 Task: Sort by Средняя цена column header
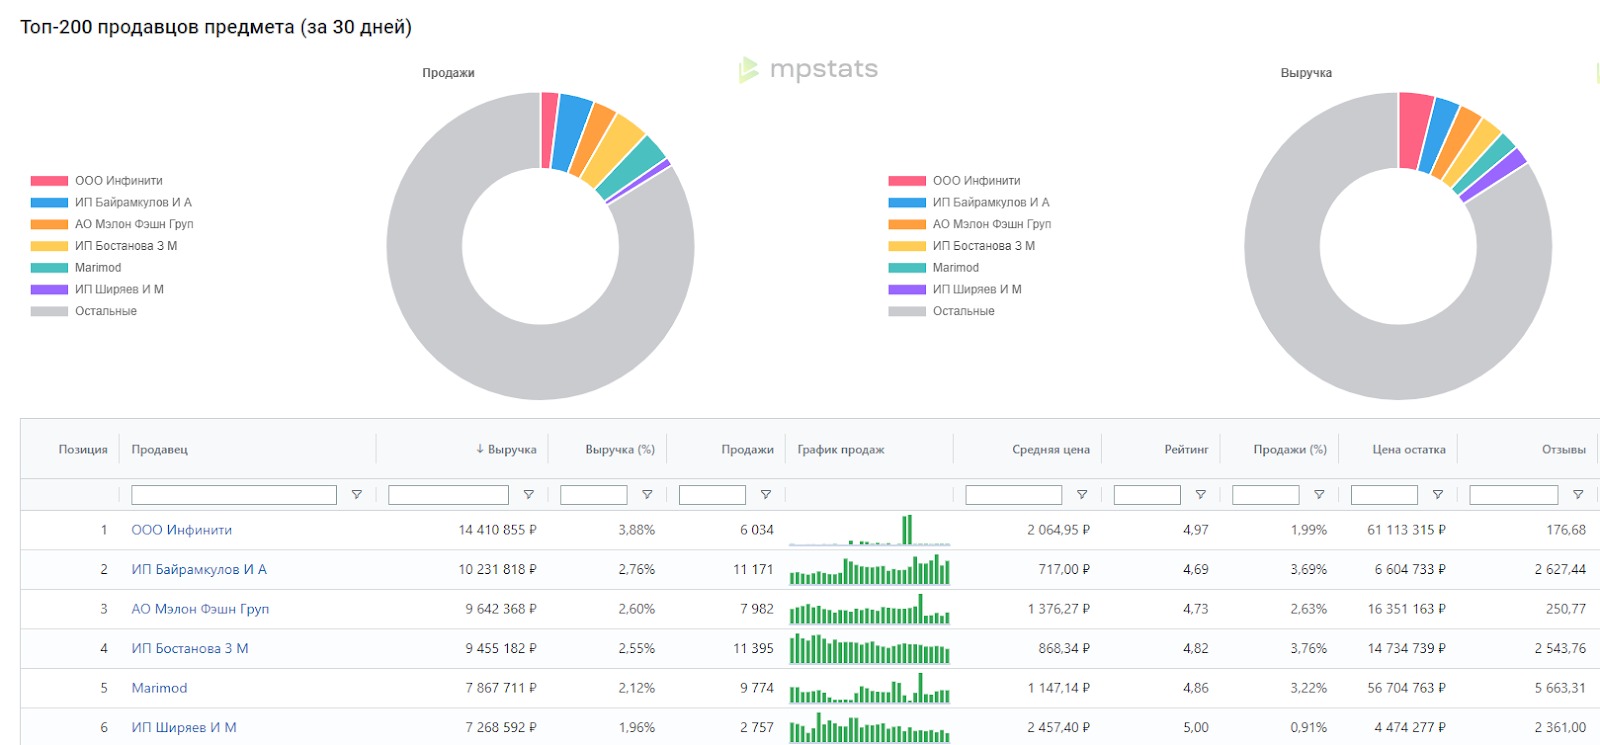[x=1051, y=450]
